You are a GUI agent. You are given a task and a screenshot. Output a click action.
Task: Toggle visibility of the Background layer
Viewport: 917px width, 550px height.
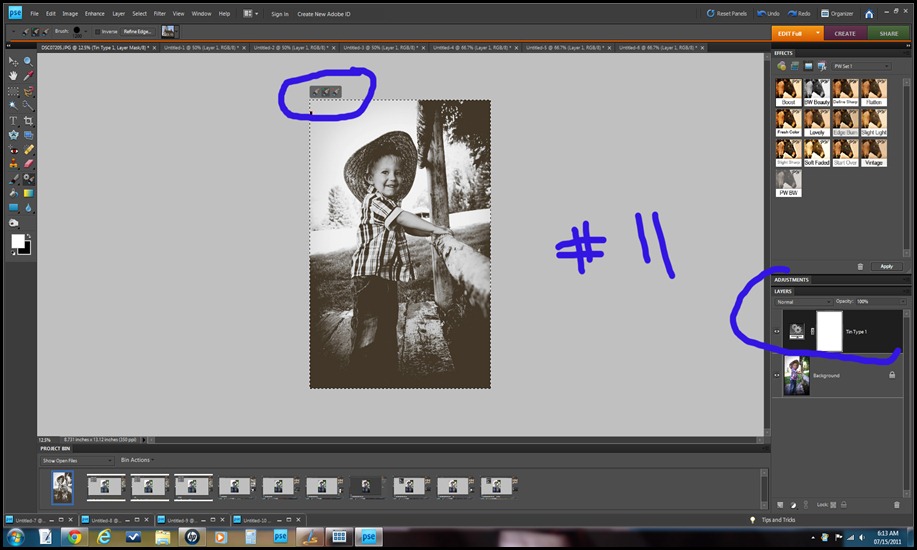coord(777,375)
